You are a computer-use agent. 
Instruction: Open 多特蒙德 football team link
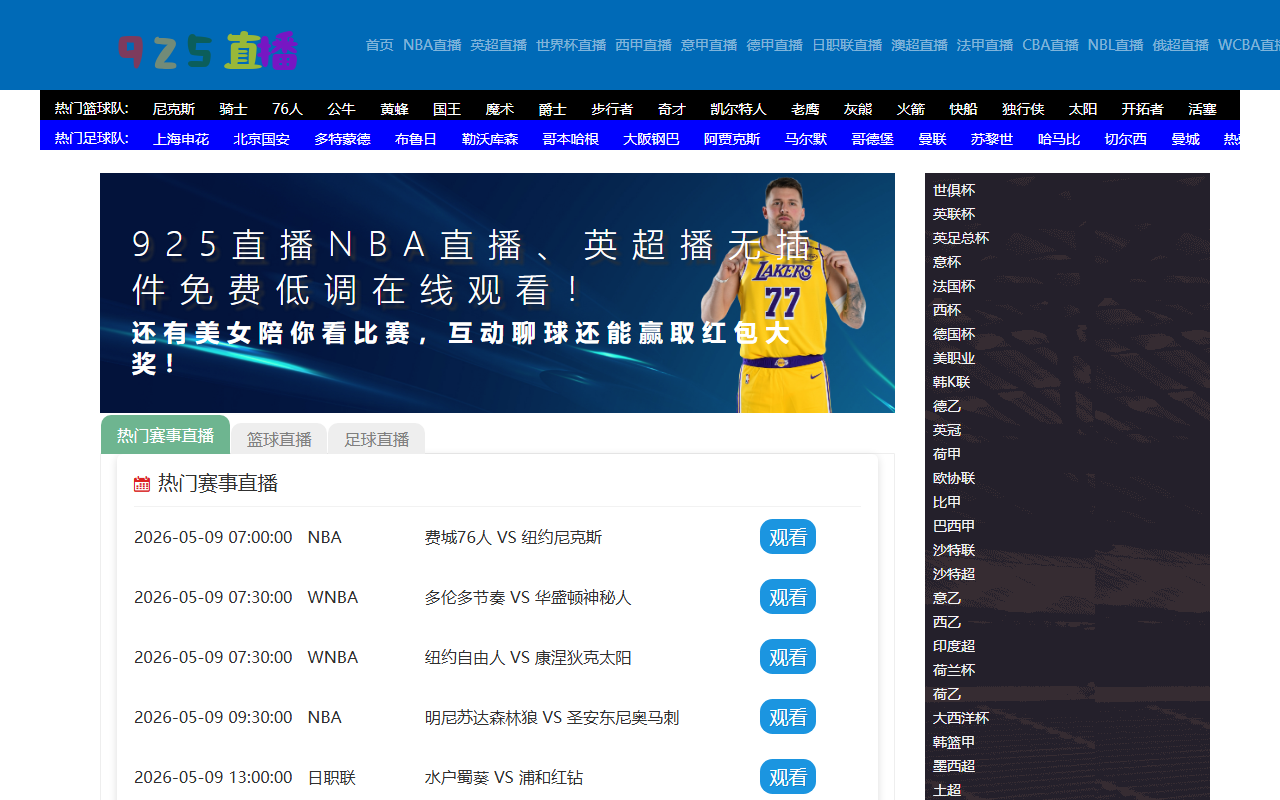[342, 139]
